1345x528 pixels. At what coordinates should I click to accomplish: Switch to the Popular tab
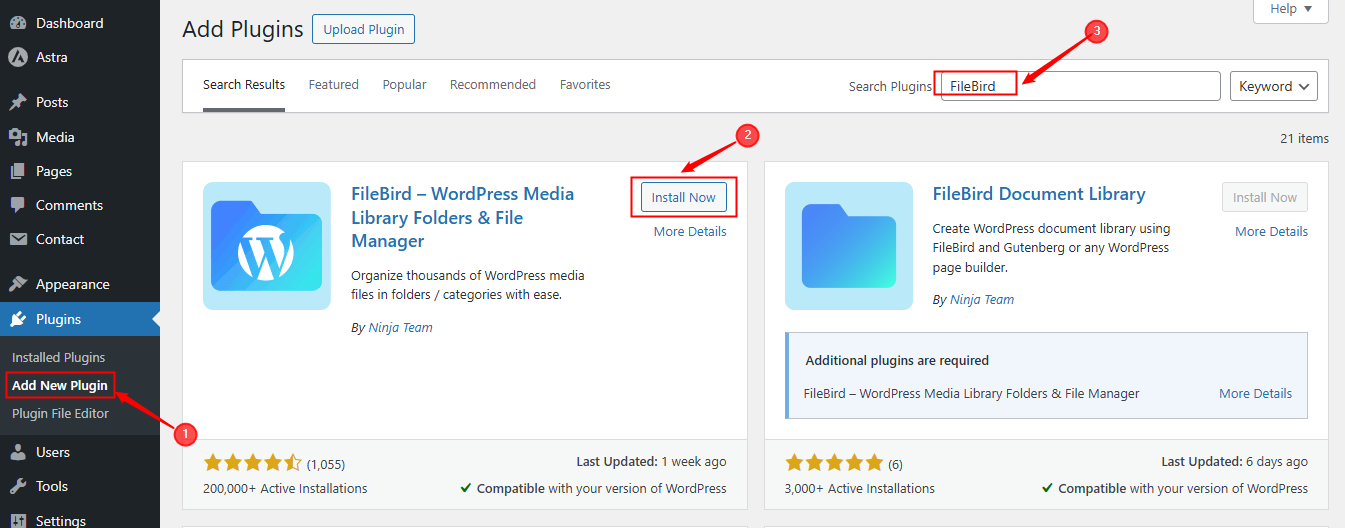(404, 85)
